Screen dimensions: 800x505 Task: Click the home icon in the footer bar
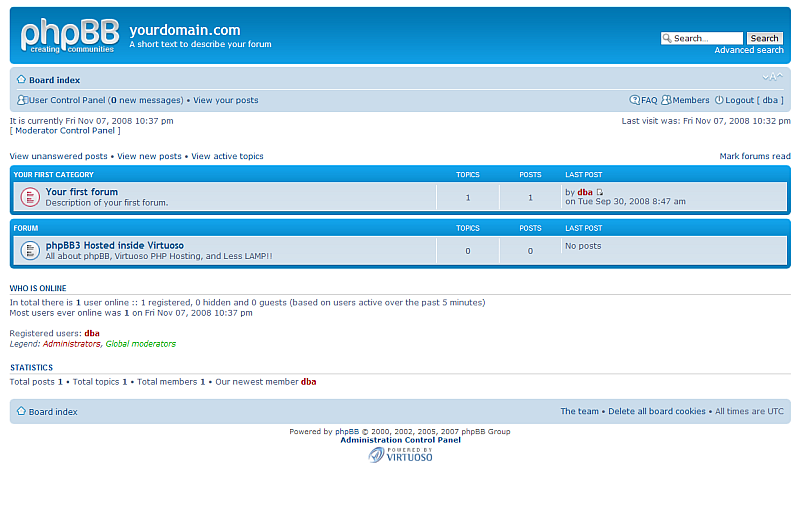coord(21,411)
